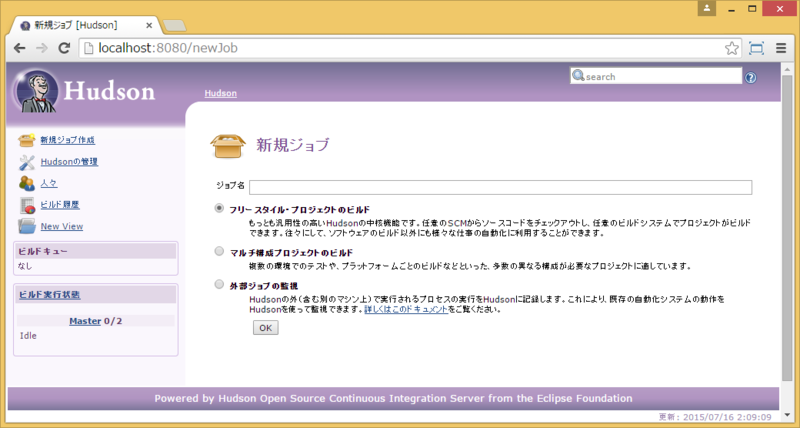Click the Hudson管理 wrench tools icon

[x=27, y=162]
